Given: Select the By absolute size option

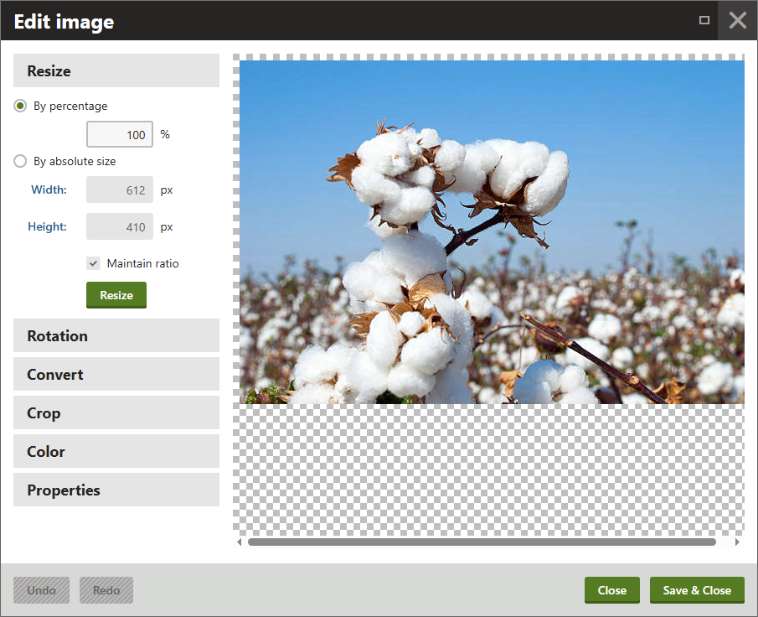Looking at the screenshot, I should click(21, 161).
